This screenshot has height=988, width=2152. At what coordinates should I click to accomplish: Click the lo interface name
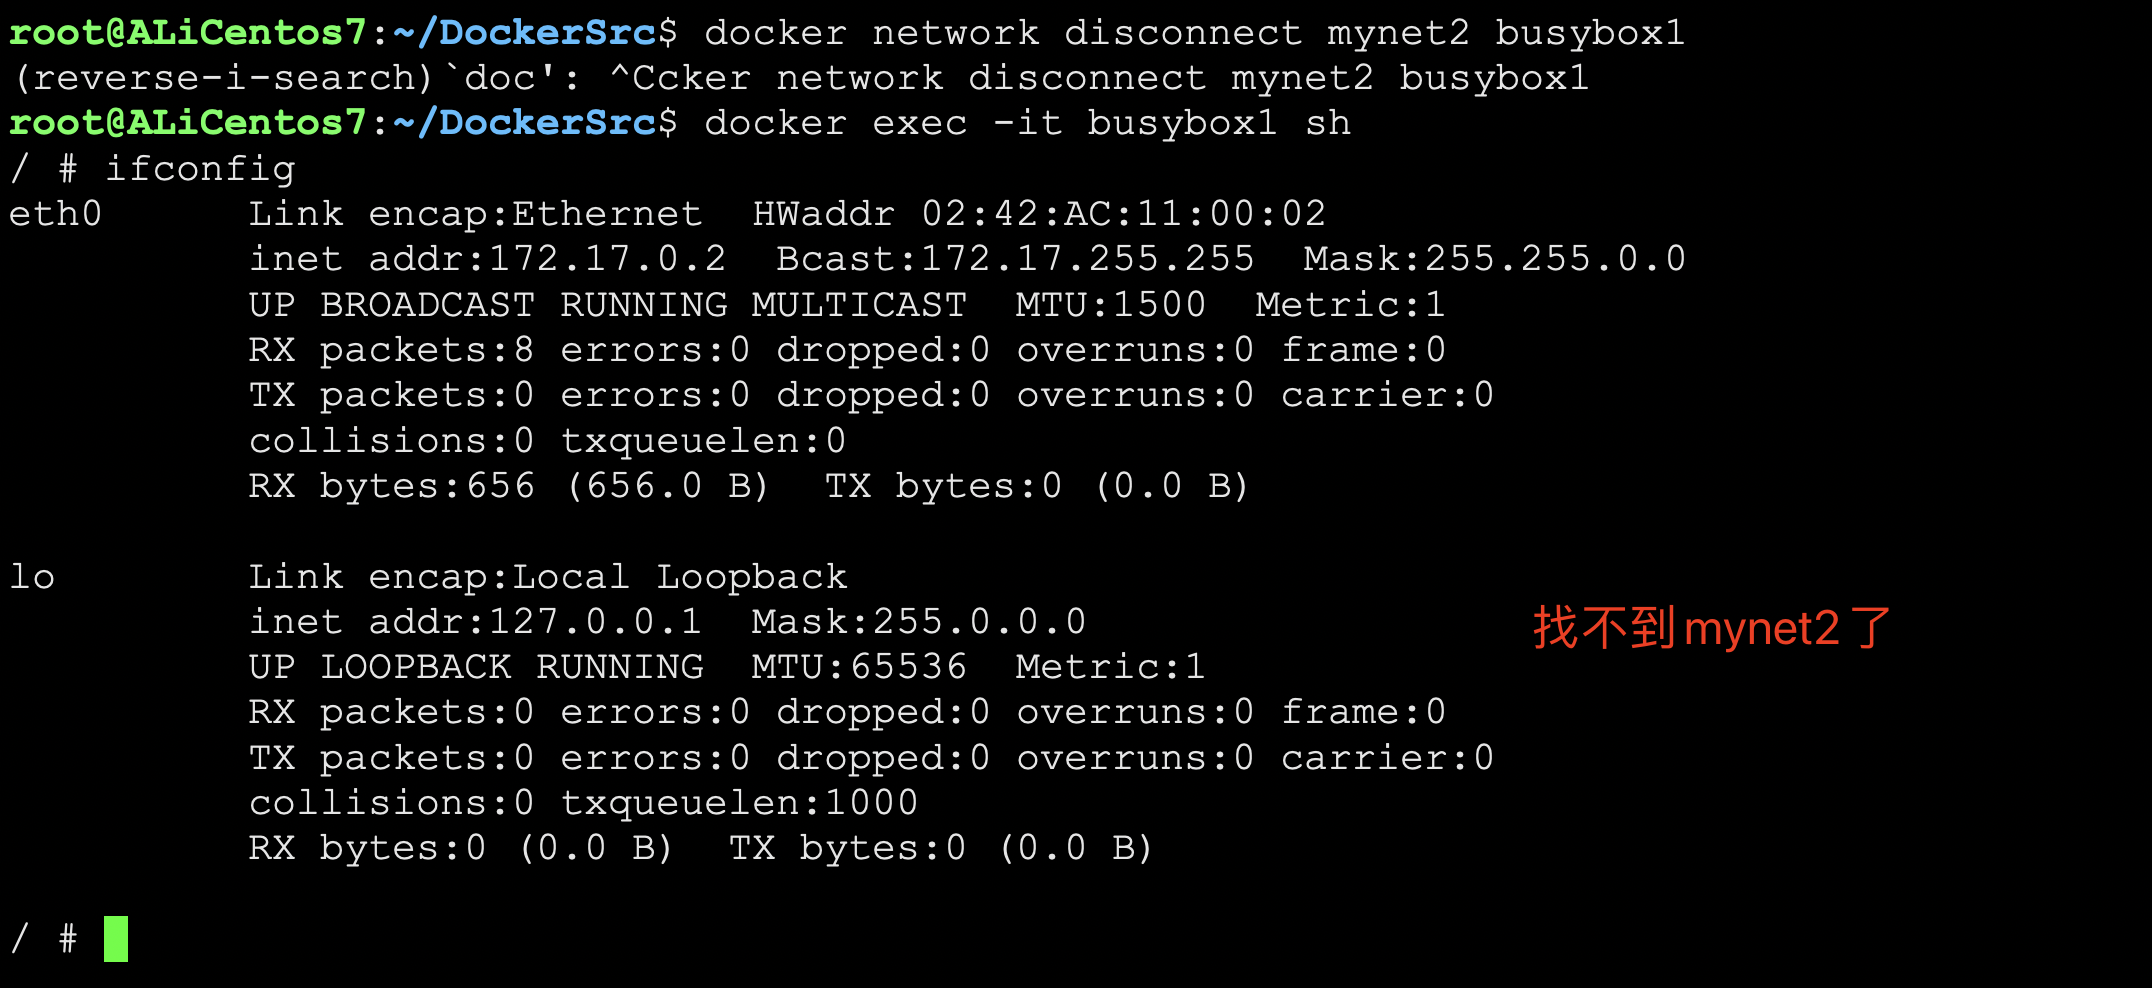point(32,577)
